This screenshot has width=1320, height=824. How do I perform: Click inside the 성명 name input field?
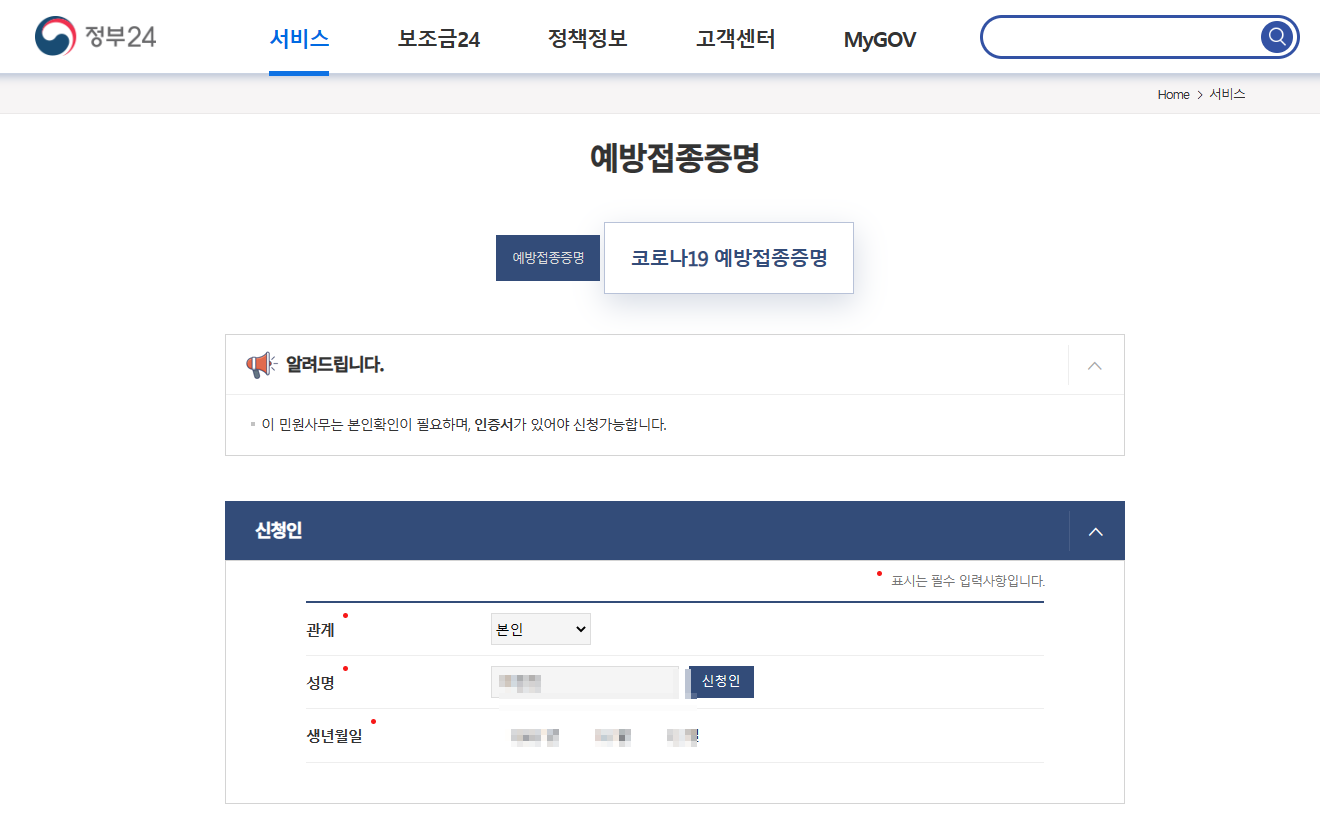point(584,681)
